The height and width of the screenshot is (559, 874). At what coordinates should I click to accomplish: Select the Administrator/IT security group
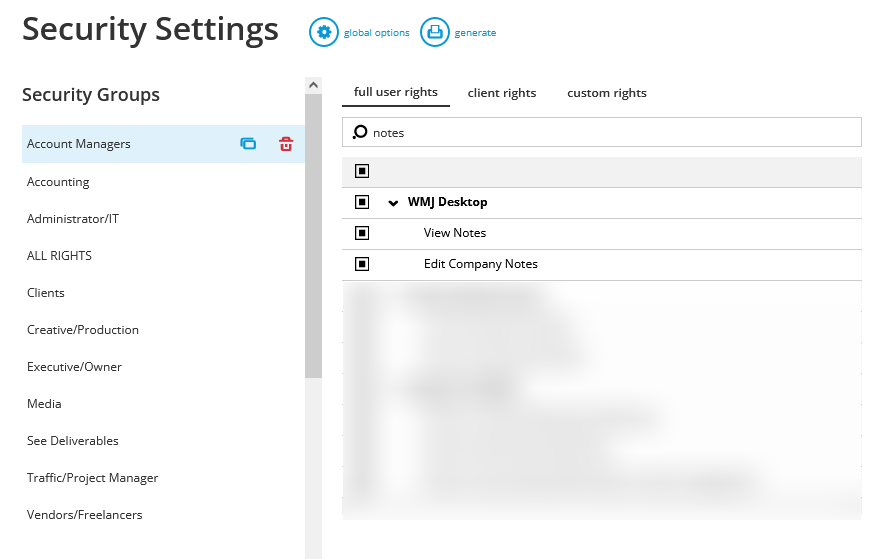click(73, 218)
